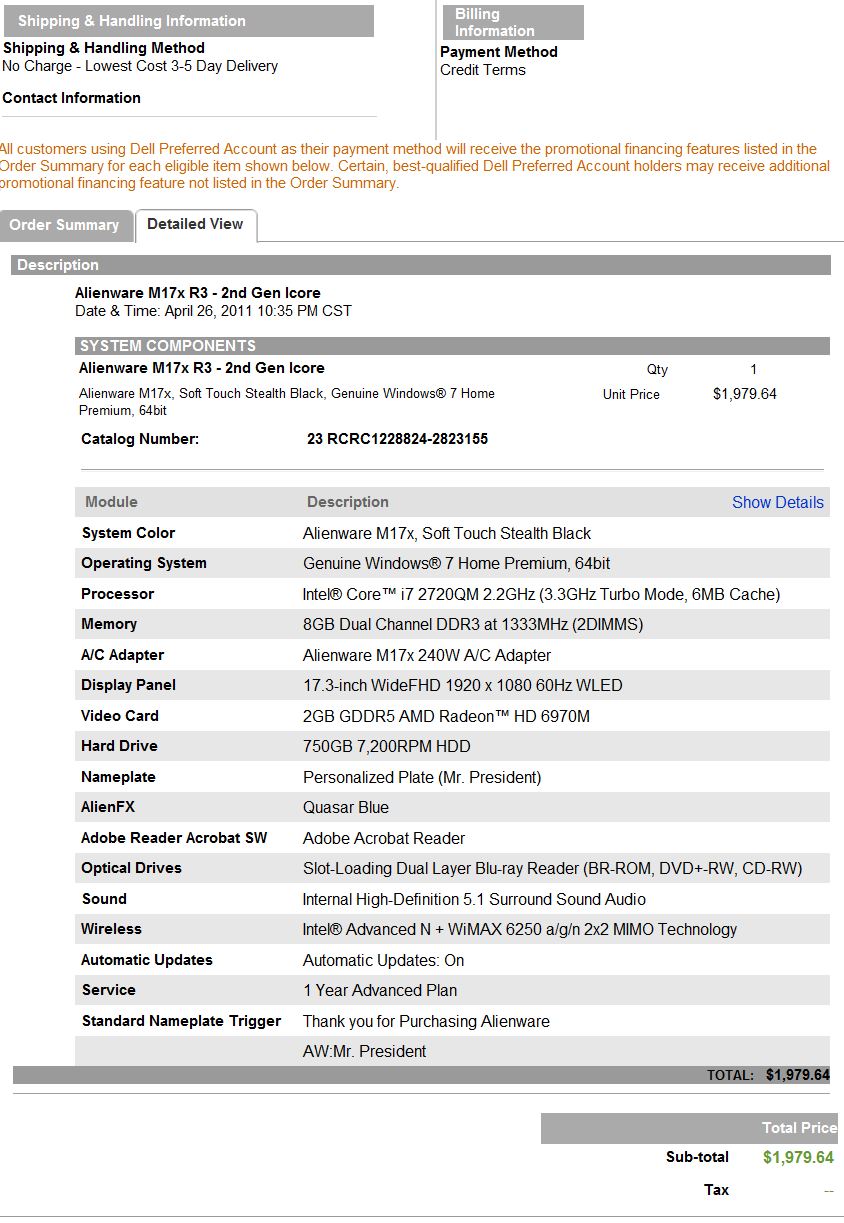Viewport: 844px width, 1223px height.
Task: Click the "System Color" row label
Action: pyautogui.click(x=129, y=534)
